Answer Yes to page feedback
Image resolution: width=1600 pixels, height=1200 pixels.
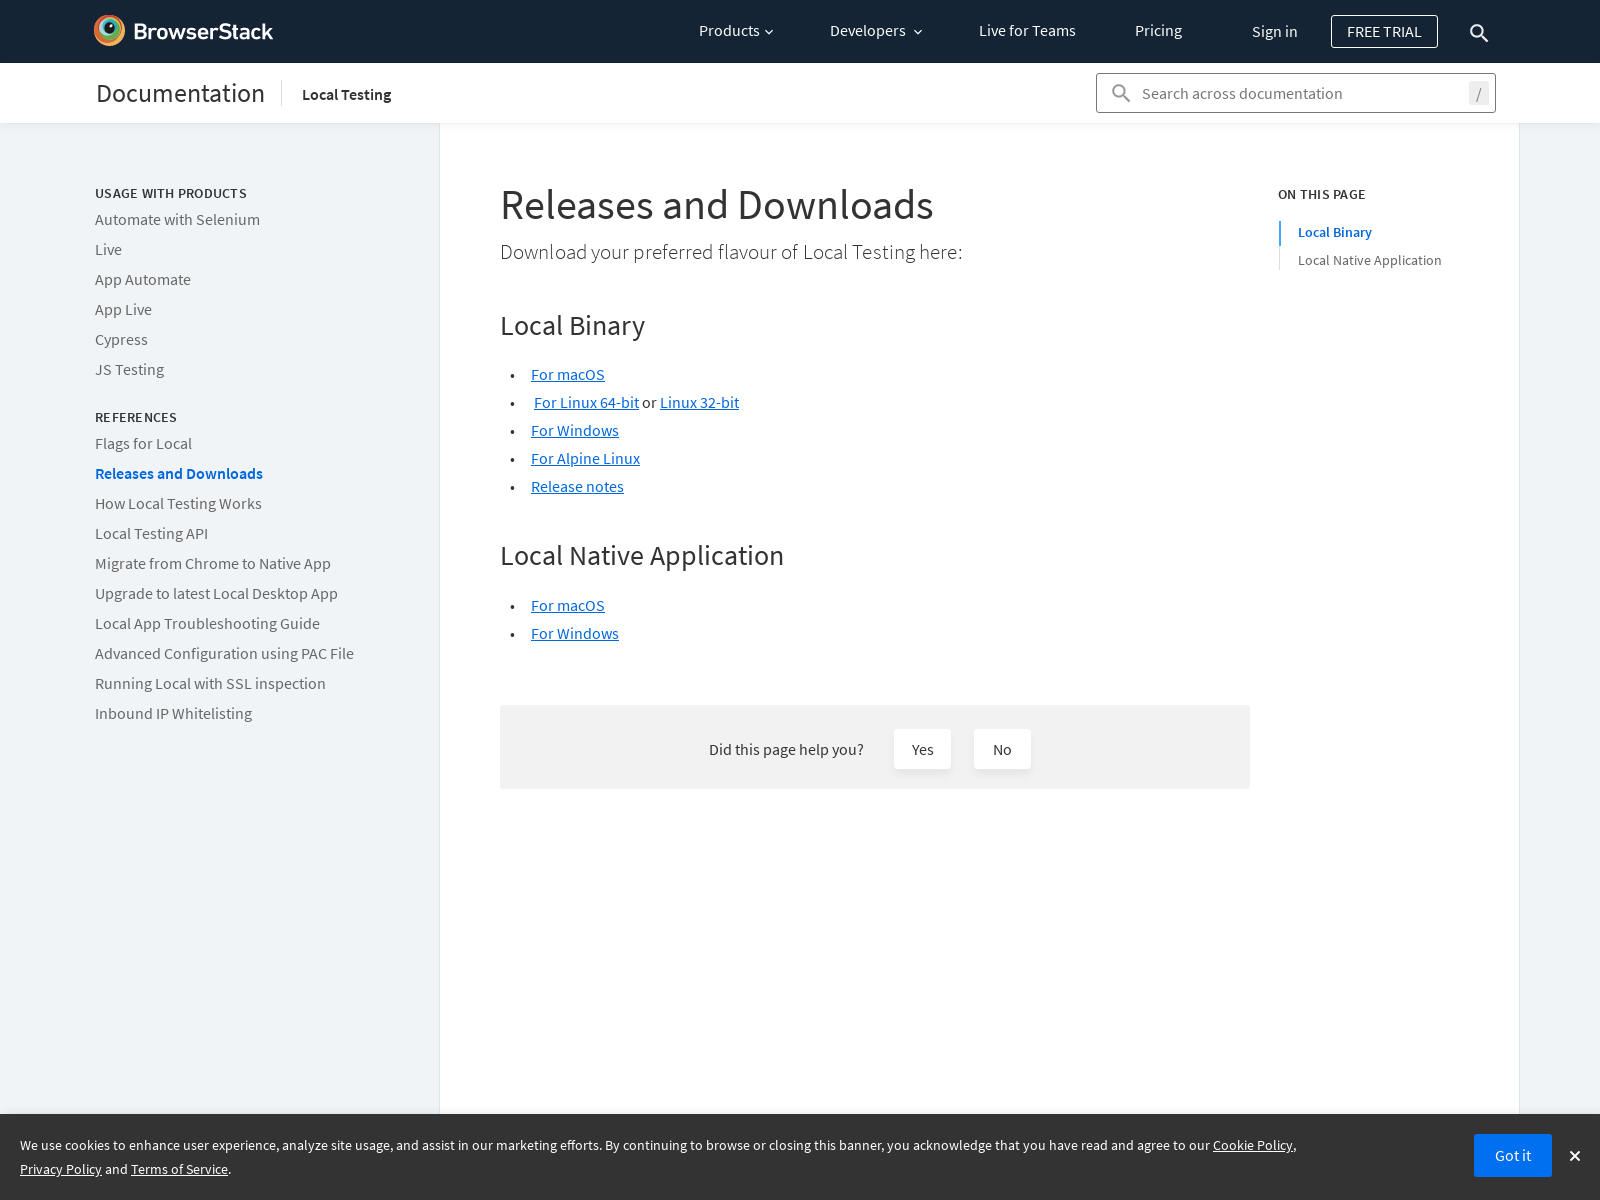pyautogui.click(x=922, y=749)
